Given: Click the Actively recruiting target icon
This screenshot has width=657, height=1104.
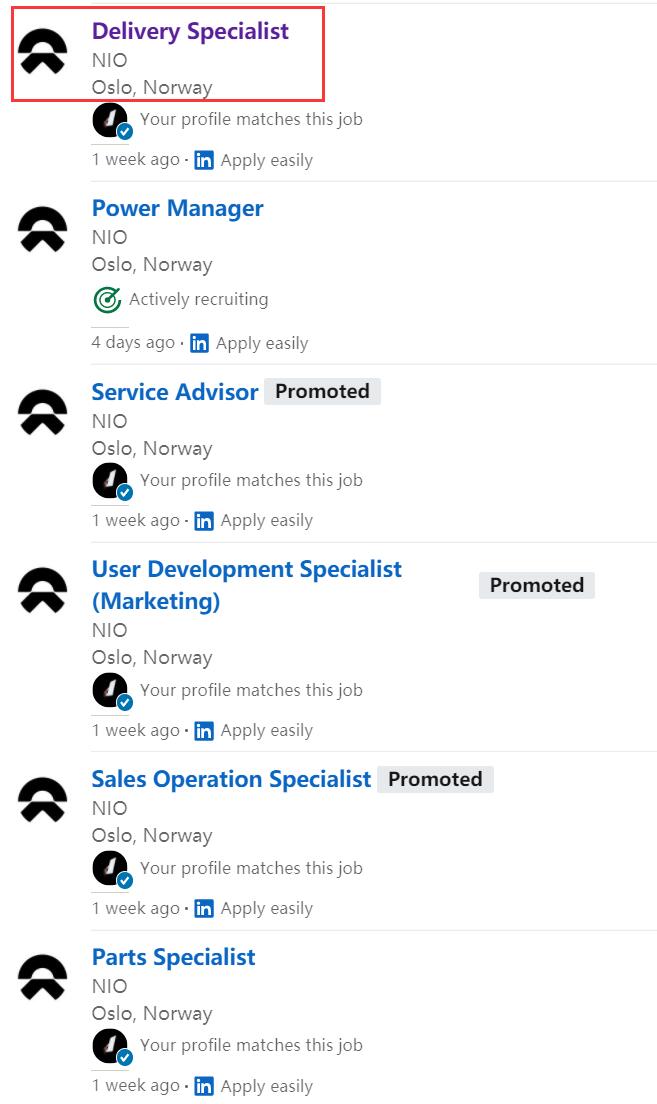Looking at the screenshot, I should pyautogui.click(x=106, y=299).
